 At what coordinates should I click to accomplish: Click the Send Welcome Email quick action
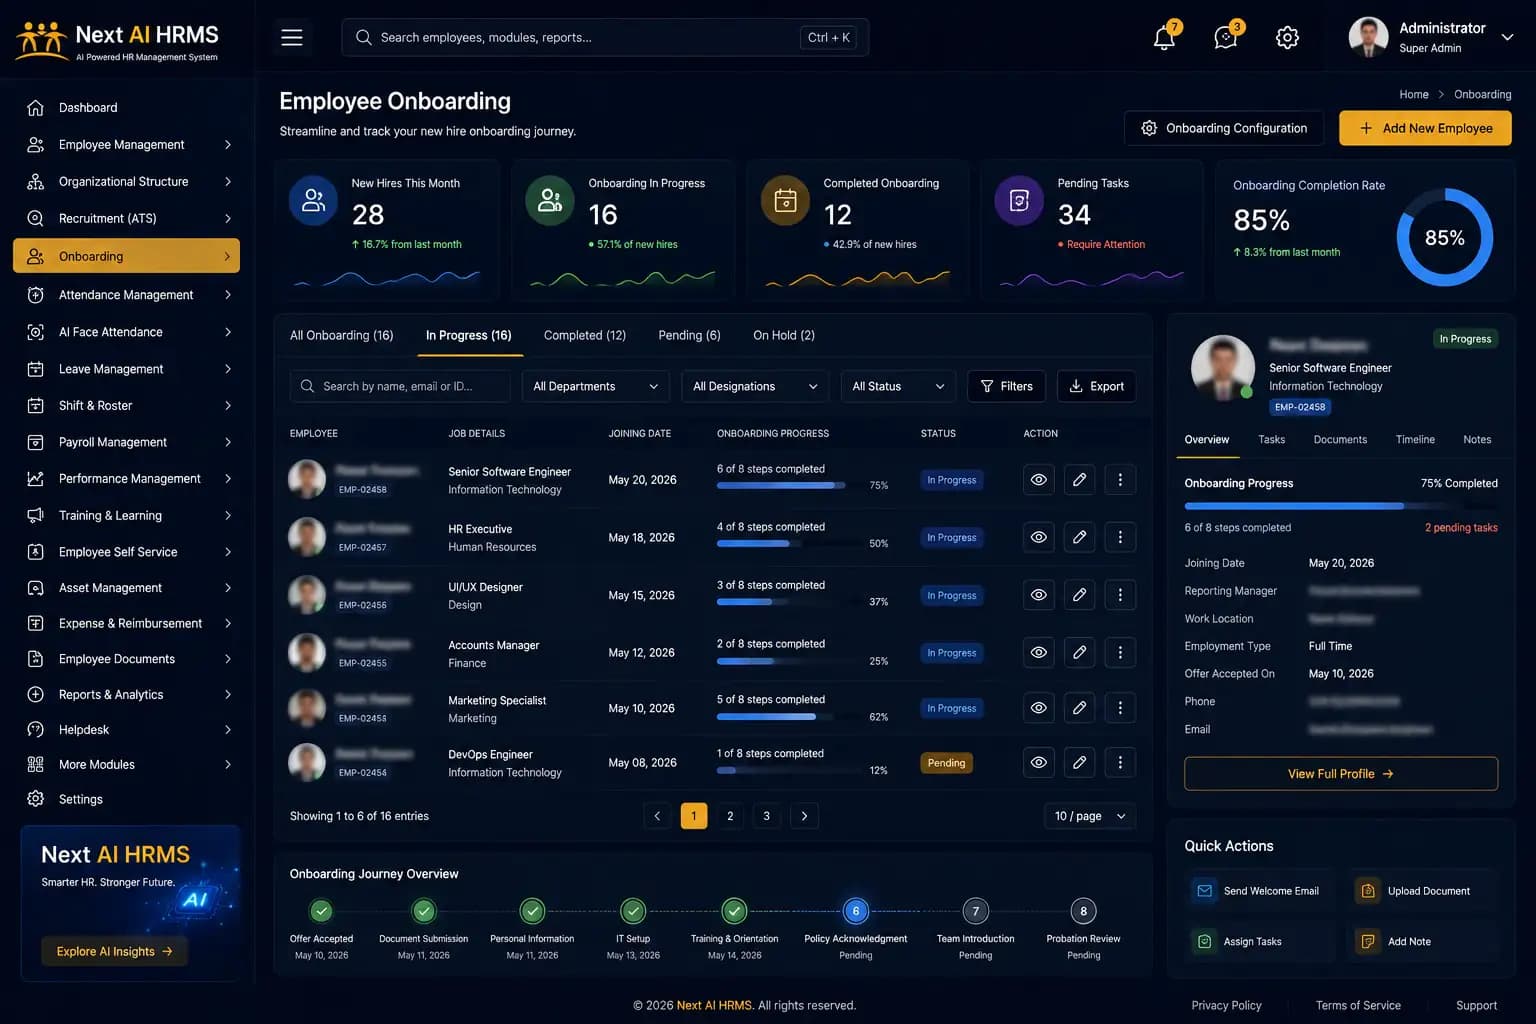1258,891
